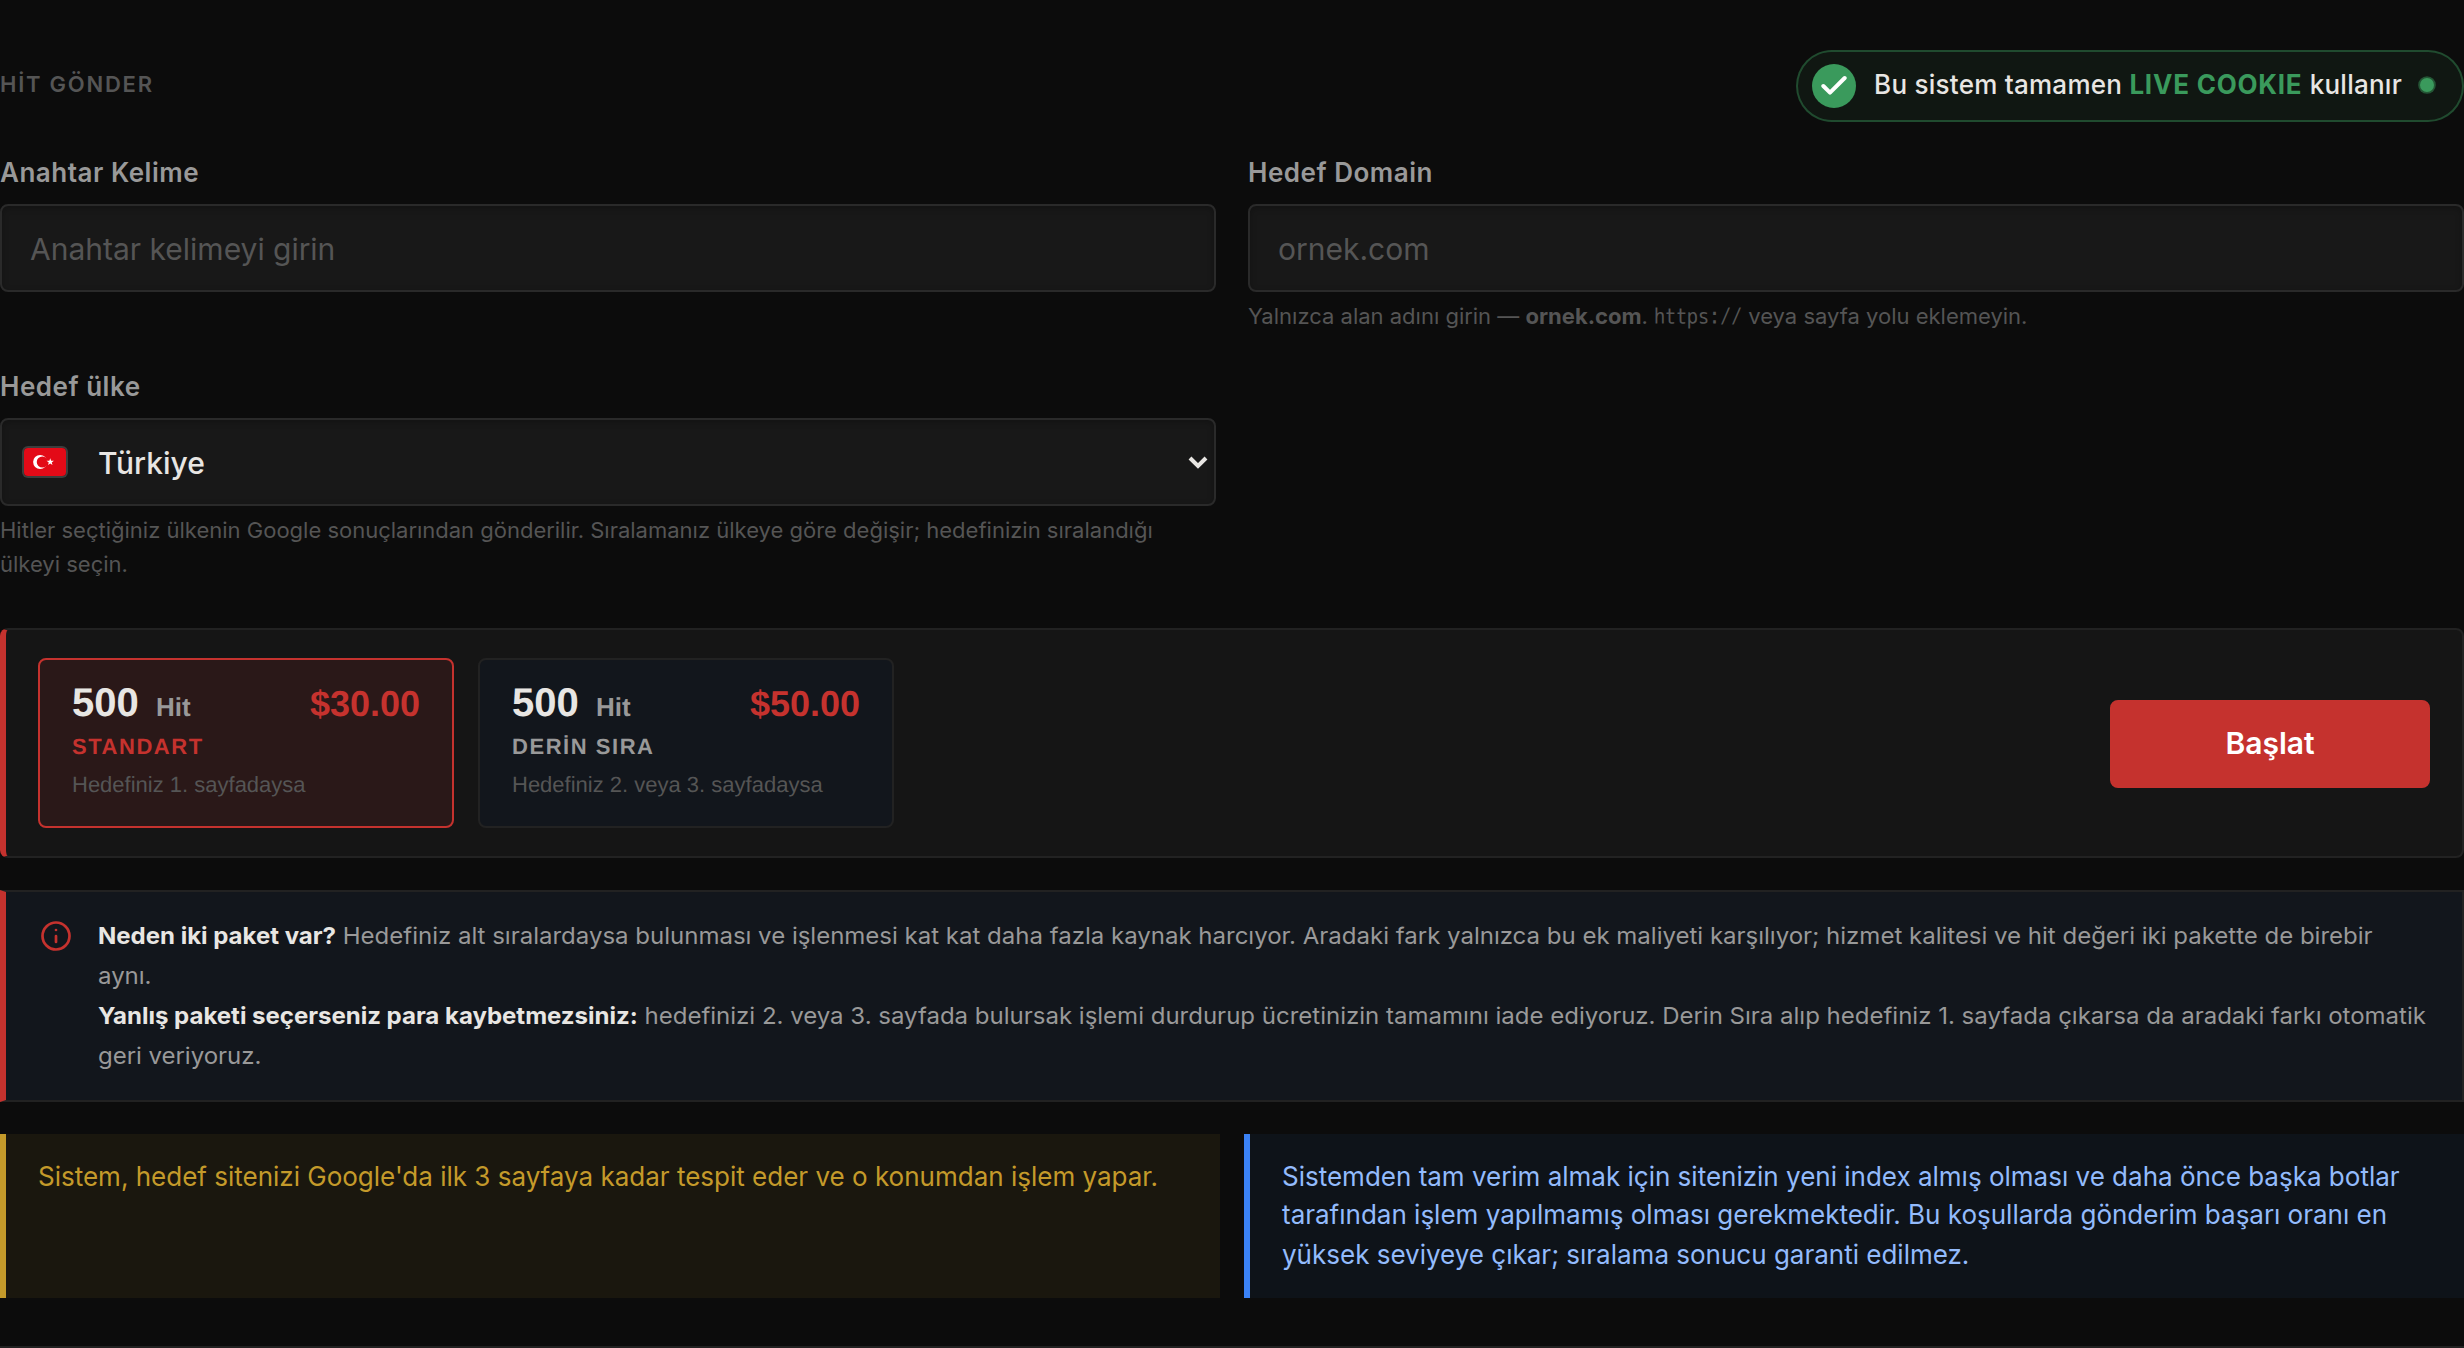Screen dimensions: 2464x1348
Task: Click the Başlat button
Action: click(x=2269, y=744)
